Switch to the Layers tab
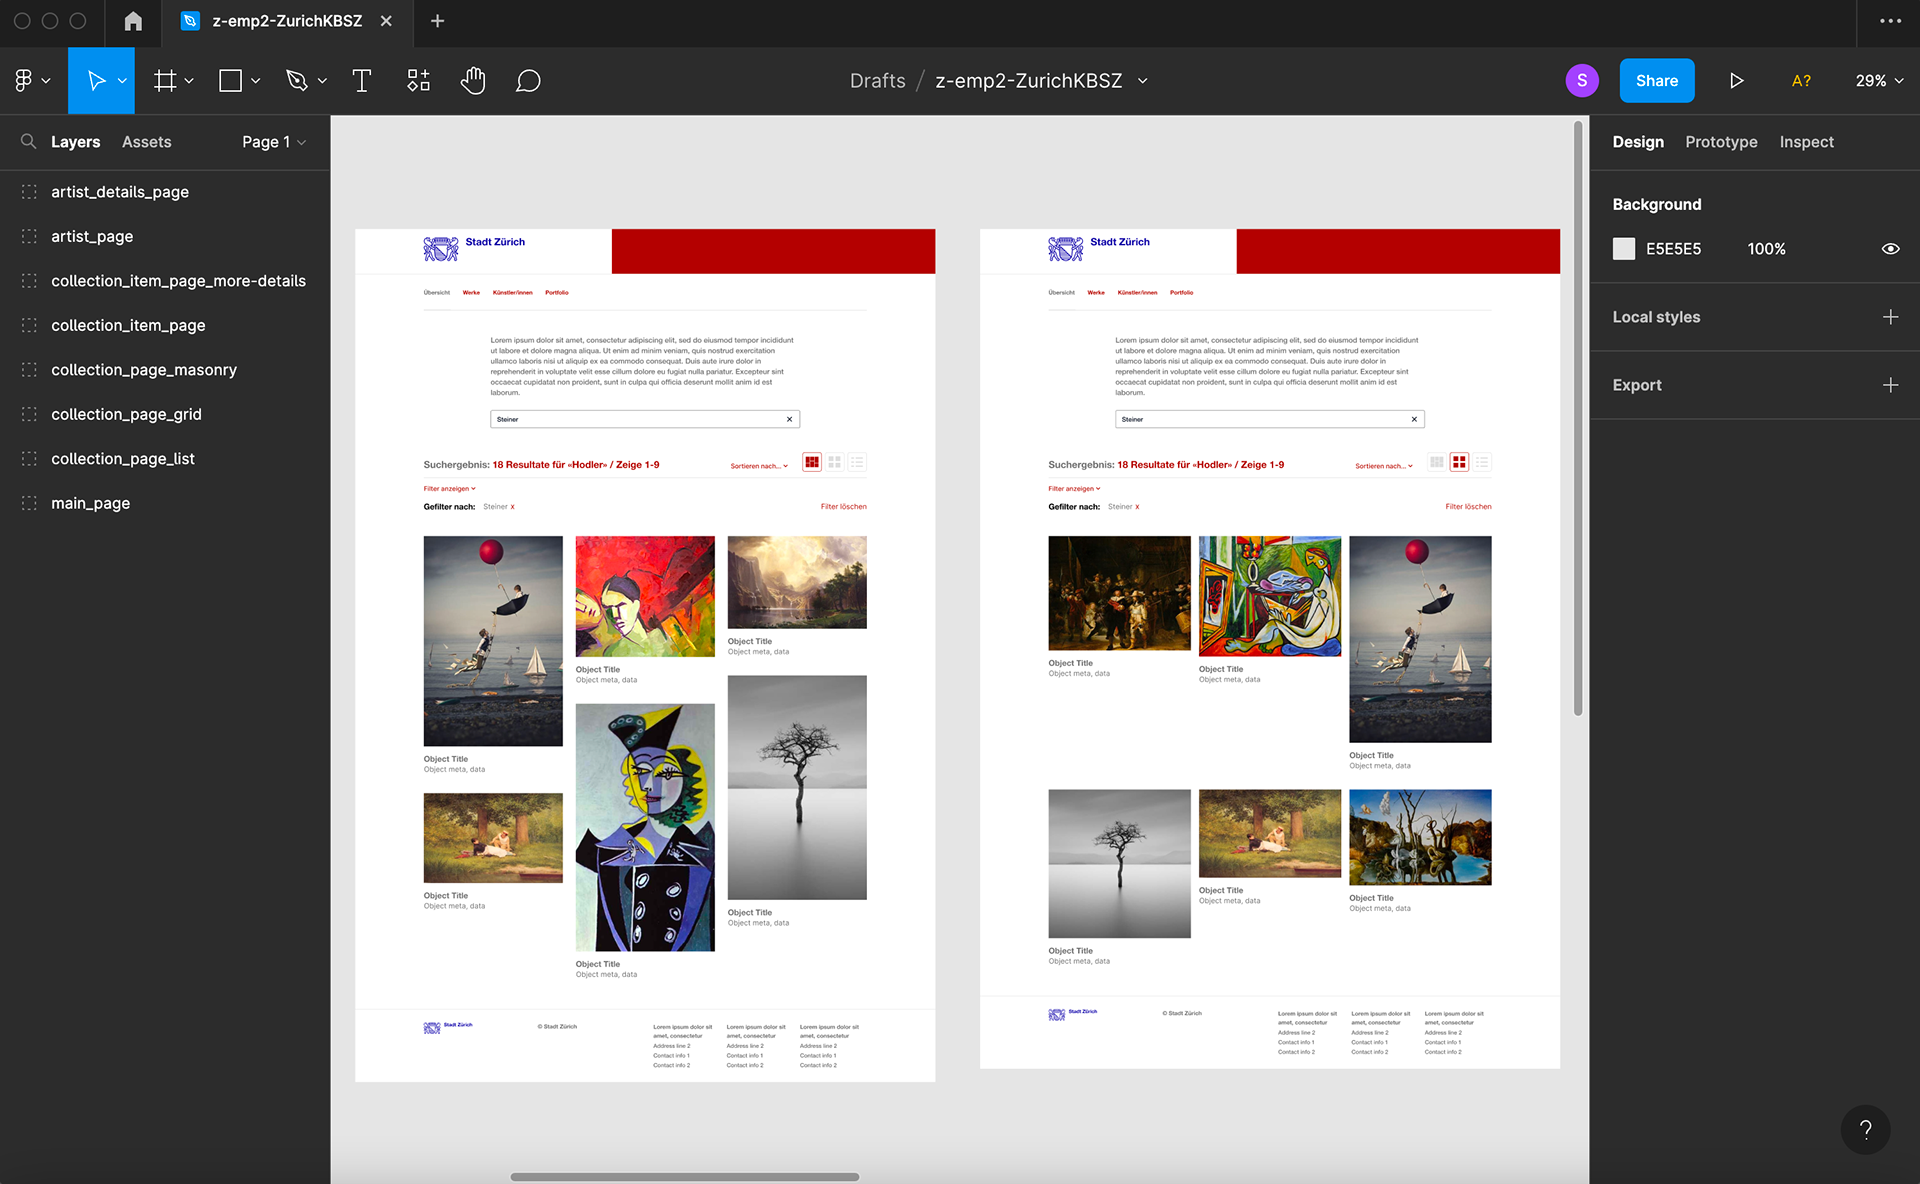The image size is (1920, 1184). pyautogui.click(x=75, y=142)
